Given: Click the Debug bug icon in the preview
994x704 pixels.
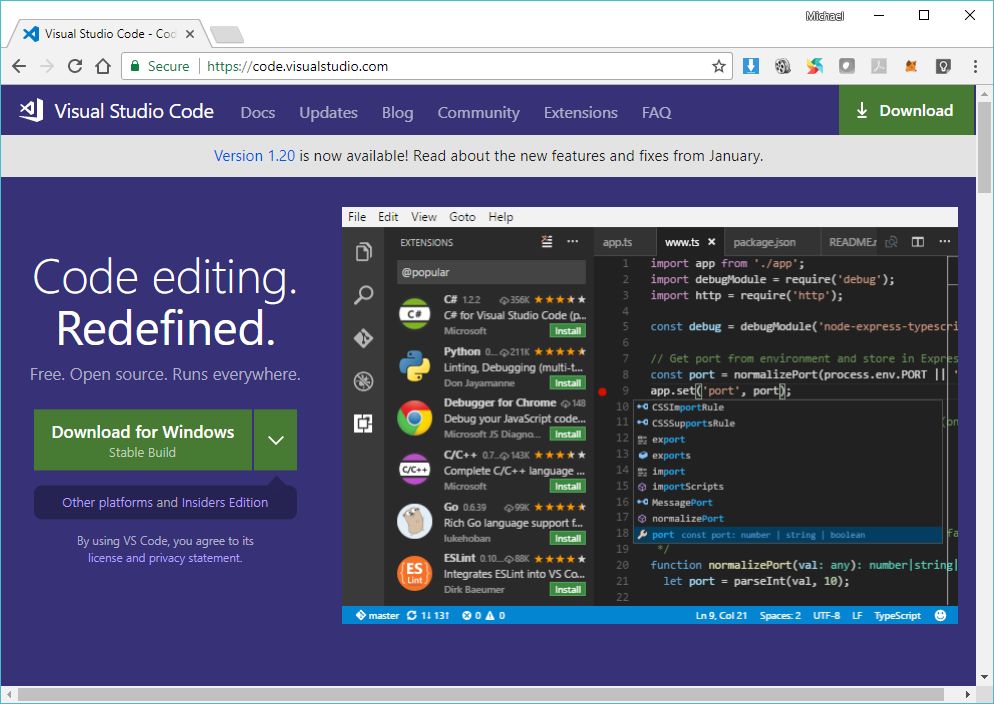Looking at the screenshot, I should coord(363,381).
